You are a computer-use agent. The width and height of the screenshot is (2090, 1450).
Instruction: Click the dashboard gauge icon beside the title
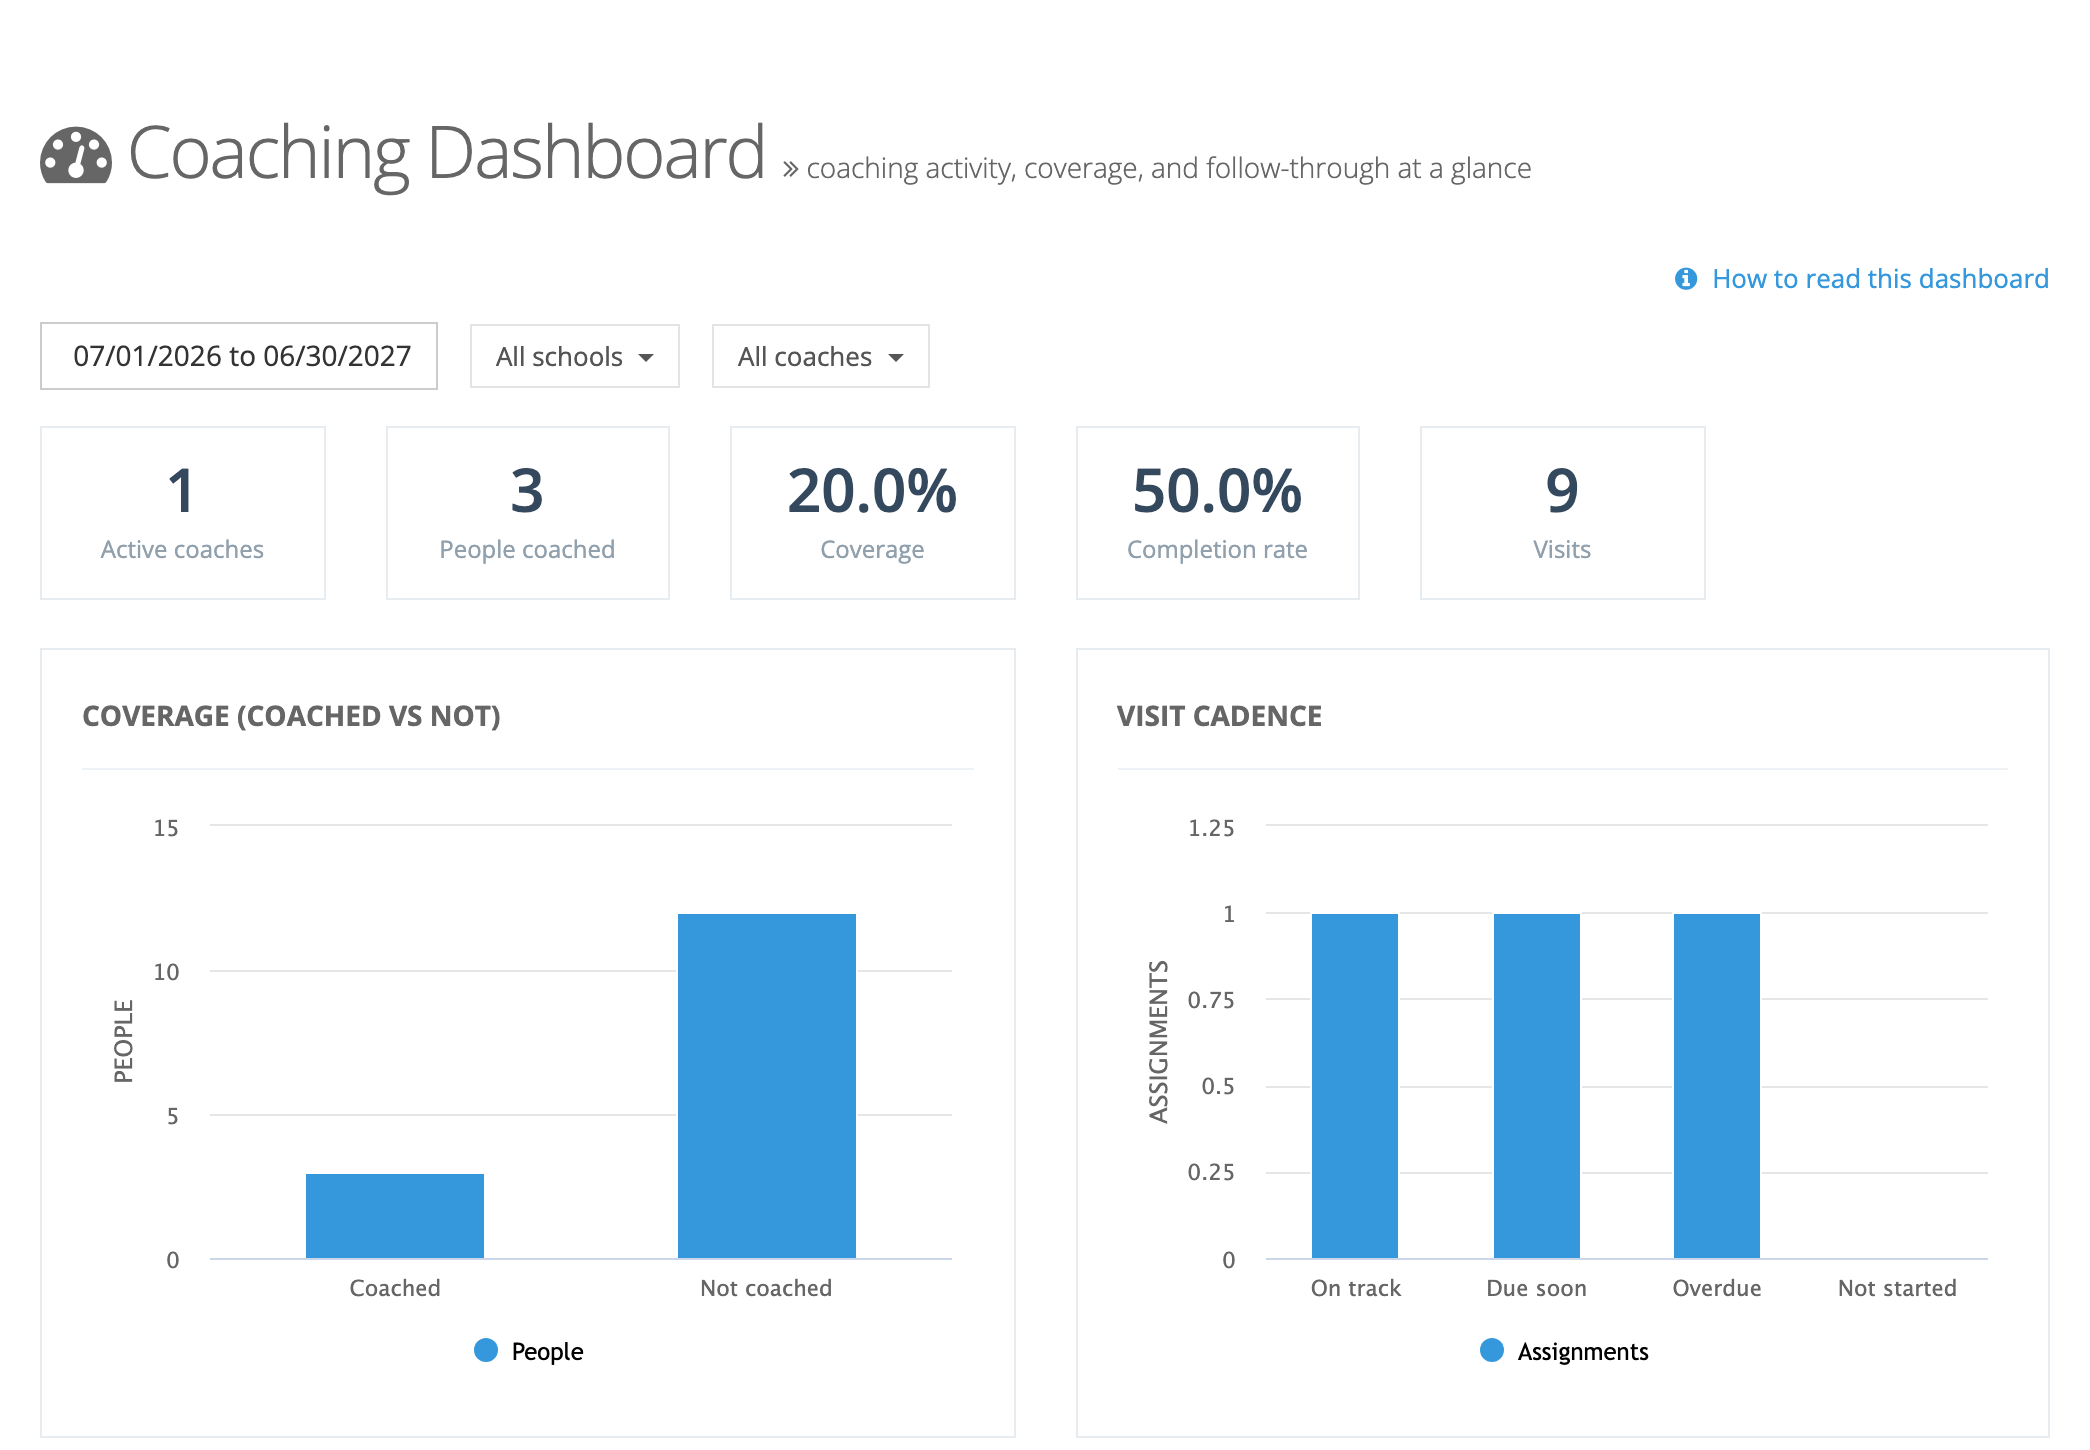pyautogui.click(x=76, y=155)
